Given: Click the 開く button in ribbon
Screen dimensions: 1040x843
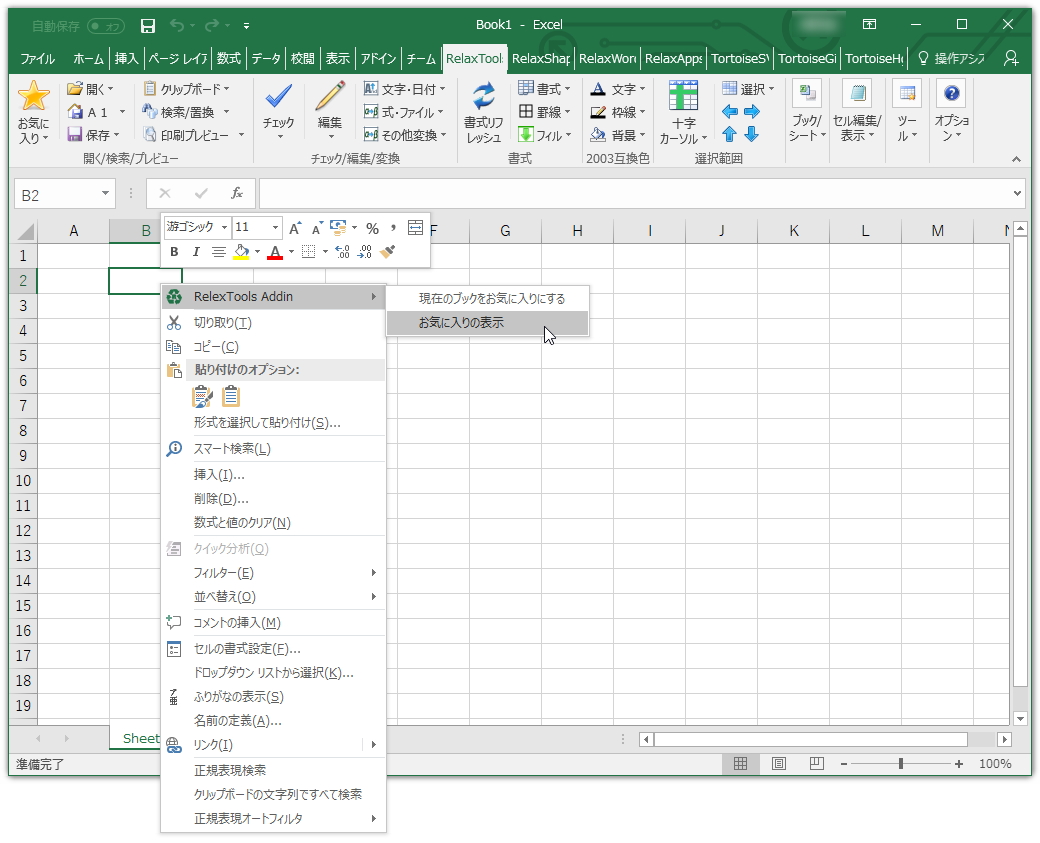Looking at the screenshot, I should point(91,89).
